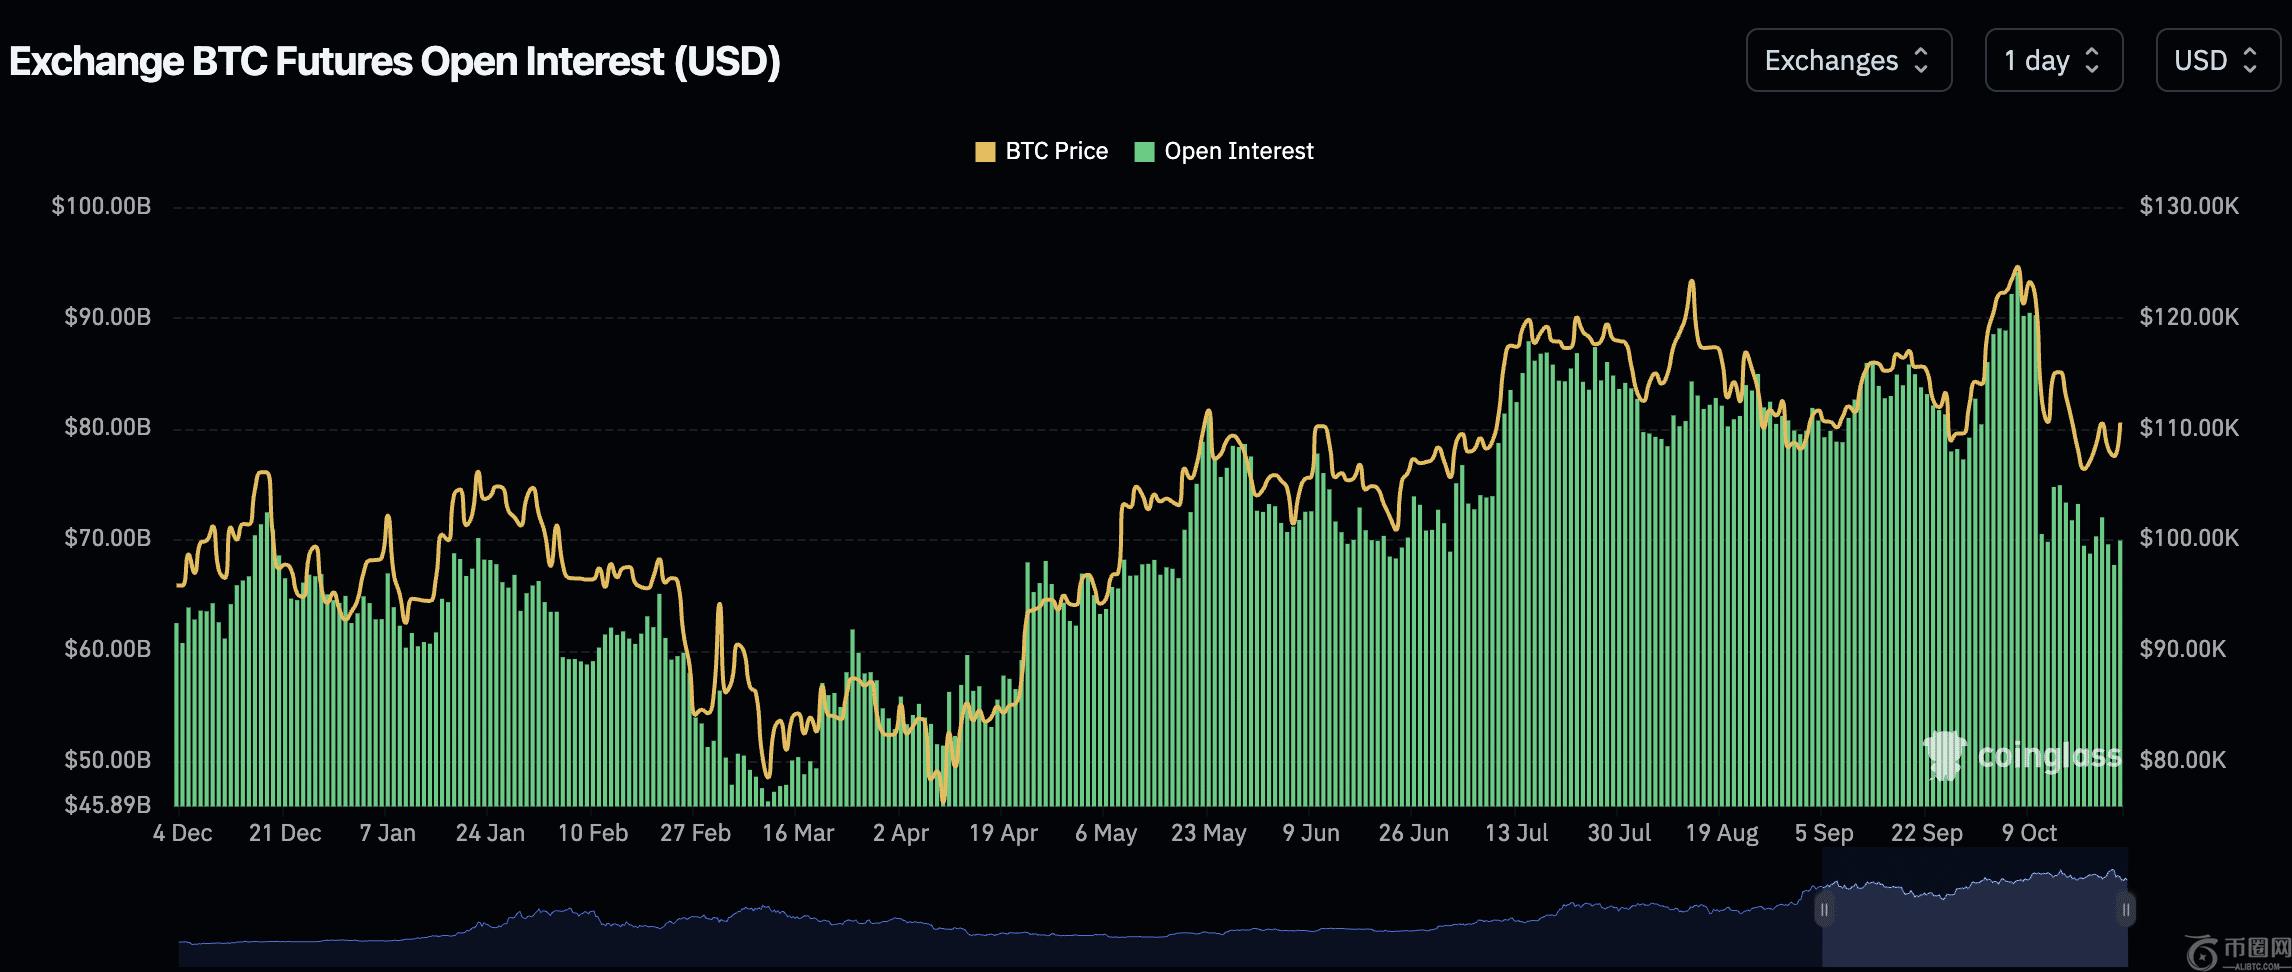The height and width of the screenshot is (972, 2292).
Task: Click the green Open Interest legend marker
Action: pos(1145,152)
